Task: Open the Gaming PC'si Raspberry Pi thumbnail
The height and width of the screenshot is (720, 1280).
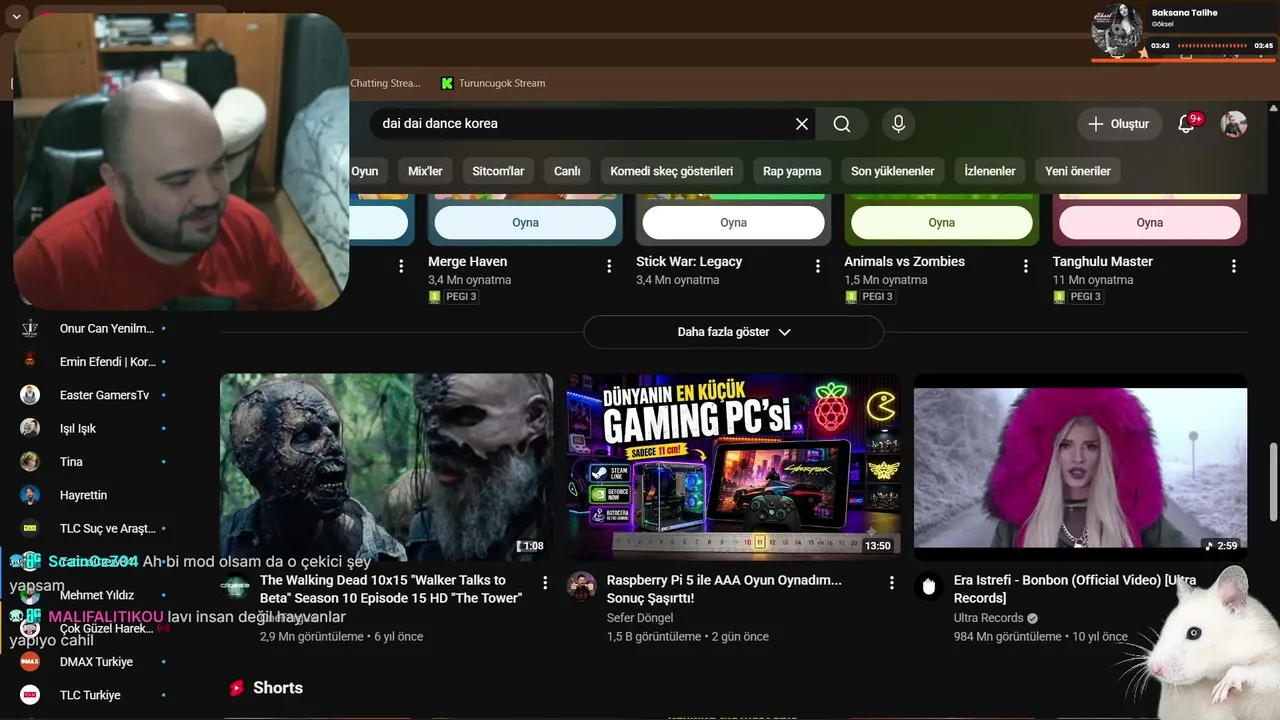Action: 734,467
